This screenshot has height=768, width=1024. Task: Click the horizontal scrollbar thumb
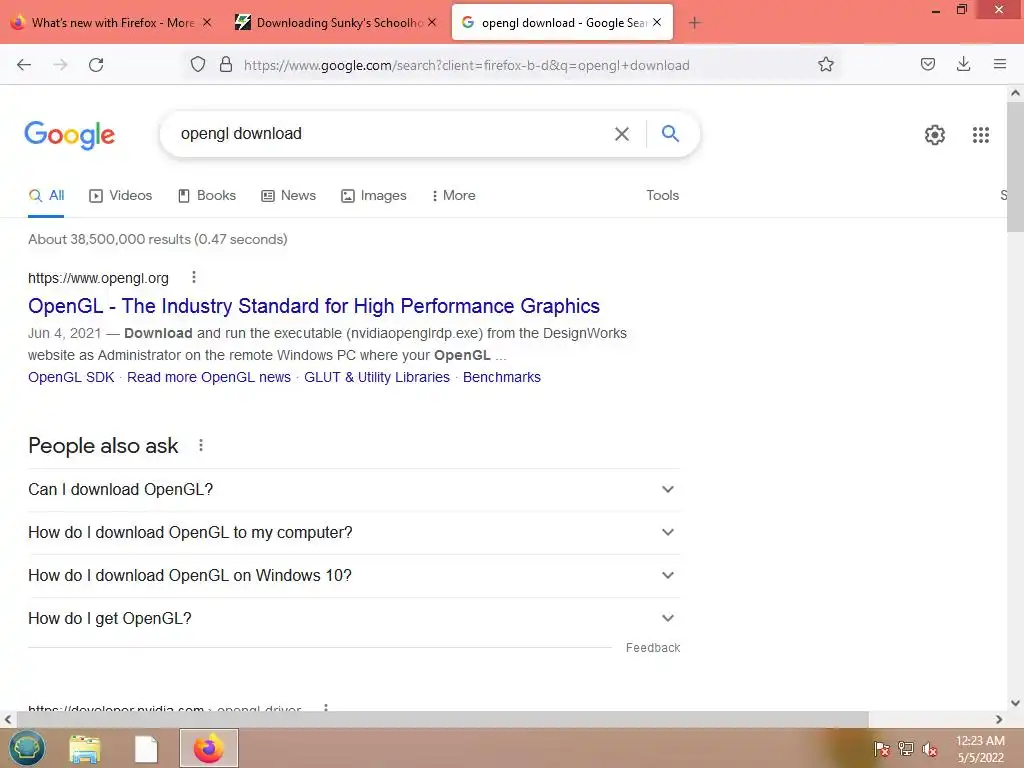pos(442,719)
